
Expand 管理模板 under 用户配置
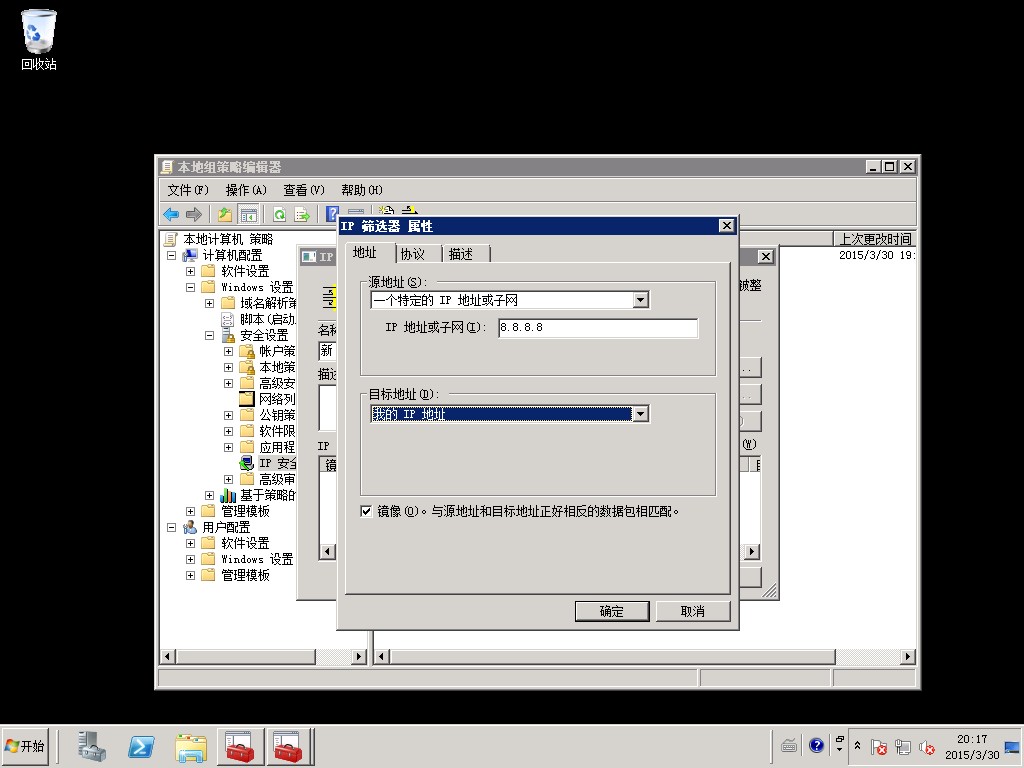click(x=191, y=575)
